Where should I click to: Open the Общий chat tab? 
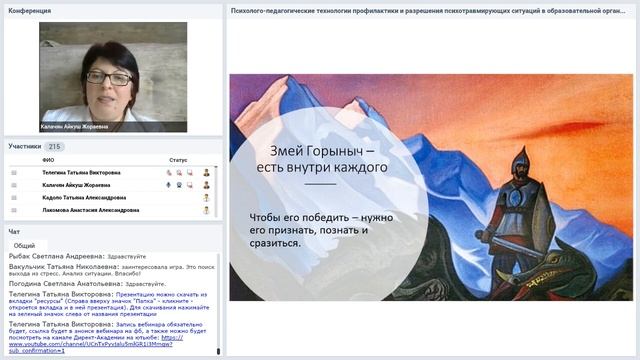point(24,246)
